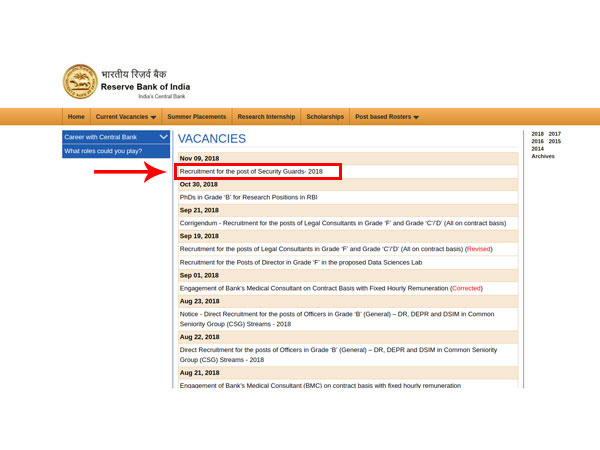Screen dimensions: 600x450
Task: Click the 'Aug 23, 2018' date heading
Action: coord(199,301)
